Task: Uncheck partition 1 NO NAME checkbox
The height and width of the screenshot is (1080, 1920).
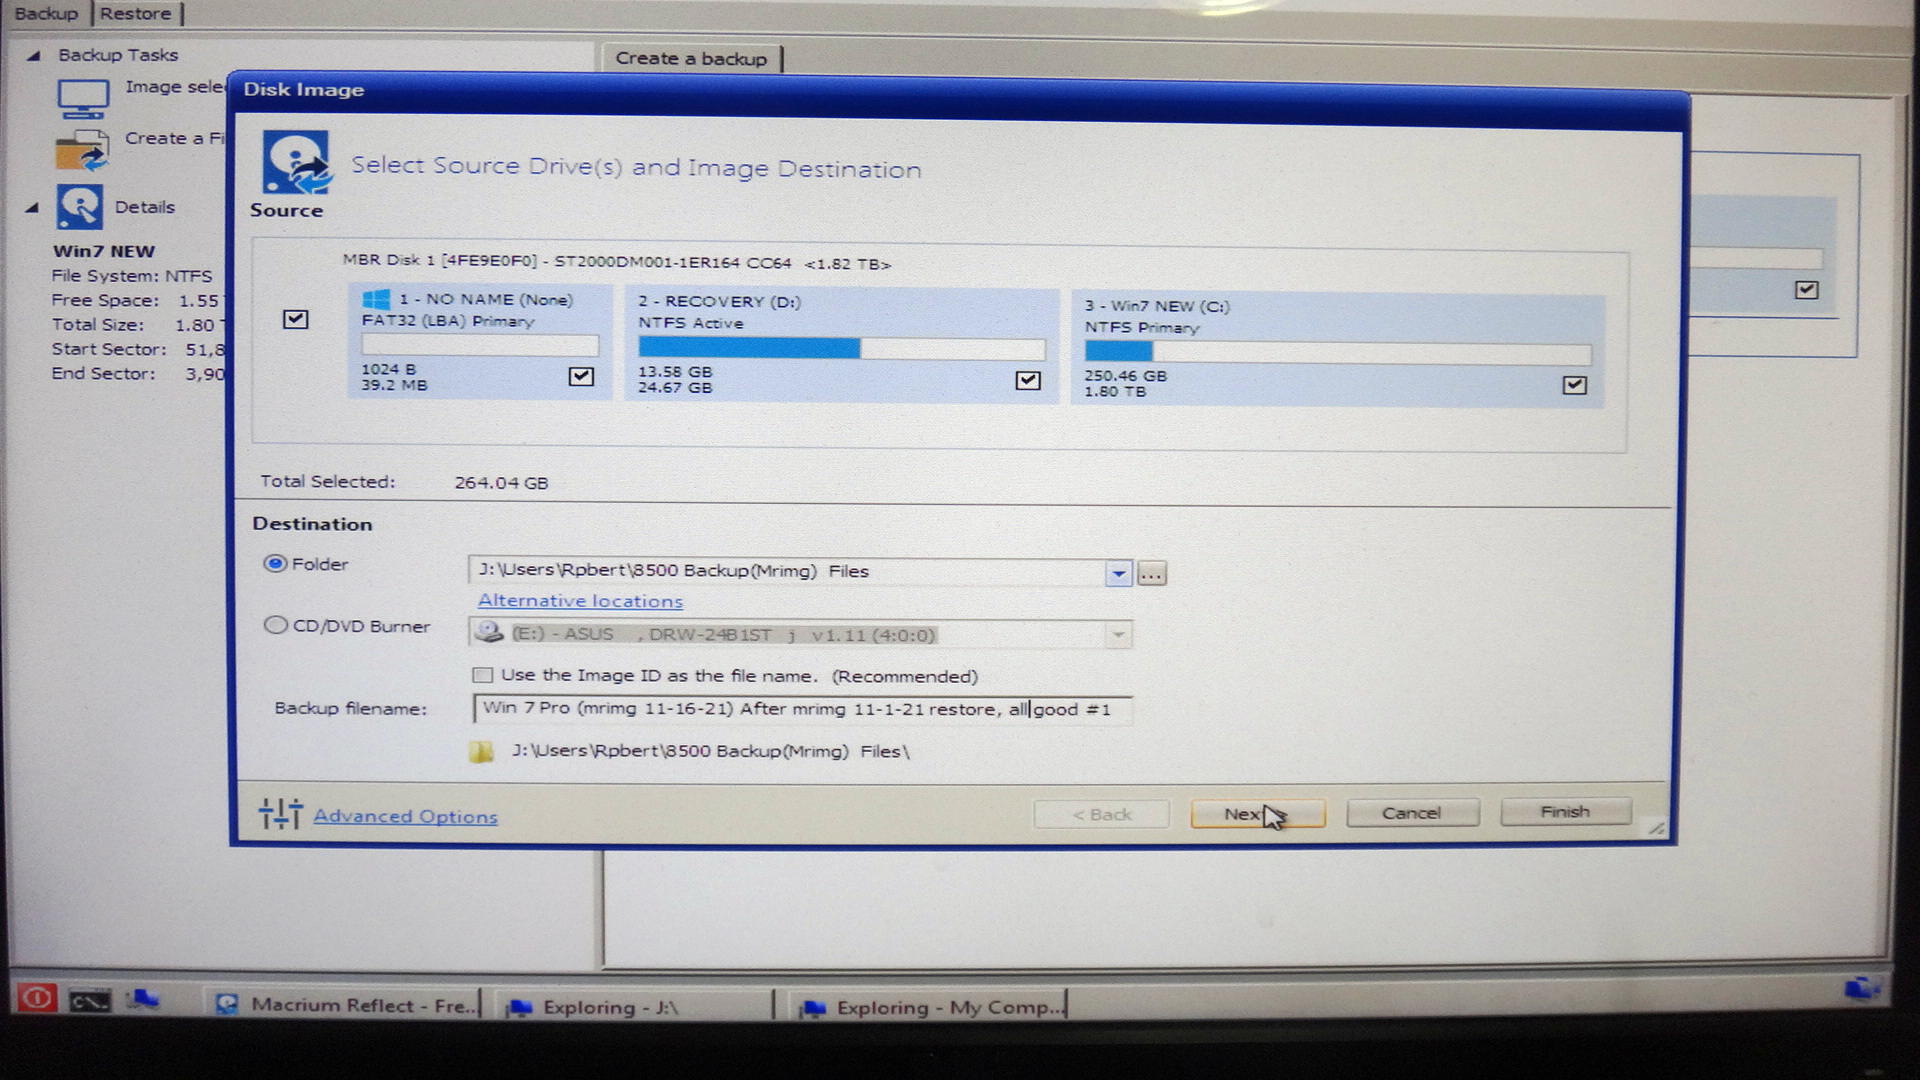Action: point(581,376)
